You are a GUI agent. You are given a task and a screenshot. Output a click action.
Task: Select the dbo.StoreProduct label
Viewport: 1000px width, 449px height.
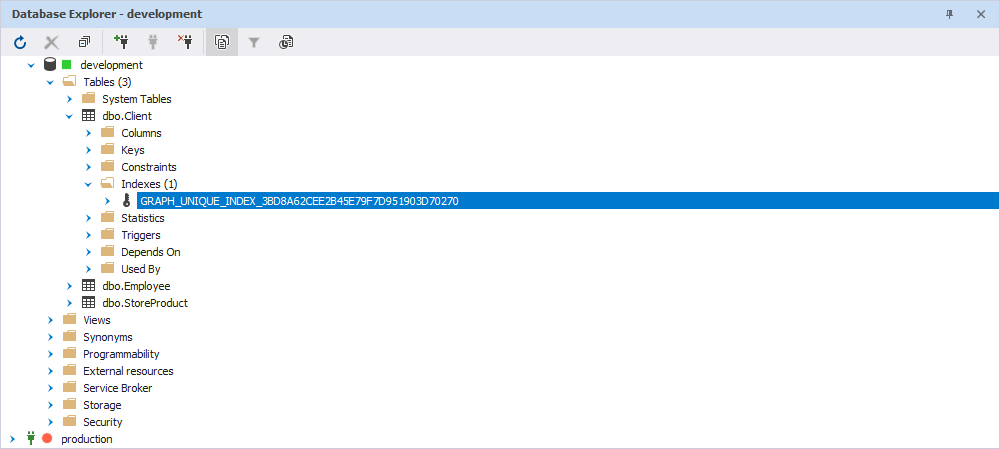(145, 303)
